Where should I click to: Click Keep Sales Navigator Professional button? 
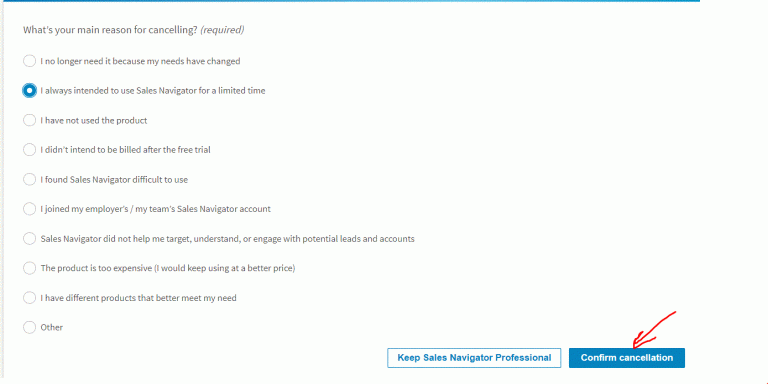click(x=474, y=358)
